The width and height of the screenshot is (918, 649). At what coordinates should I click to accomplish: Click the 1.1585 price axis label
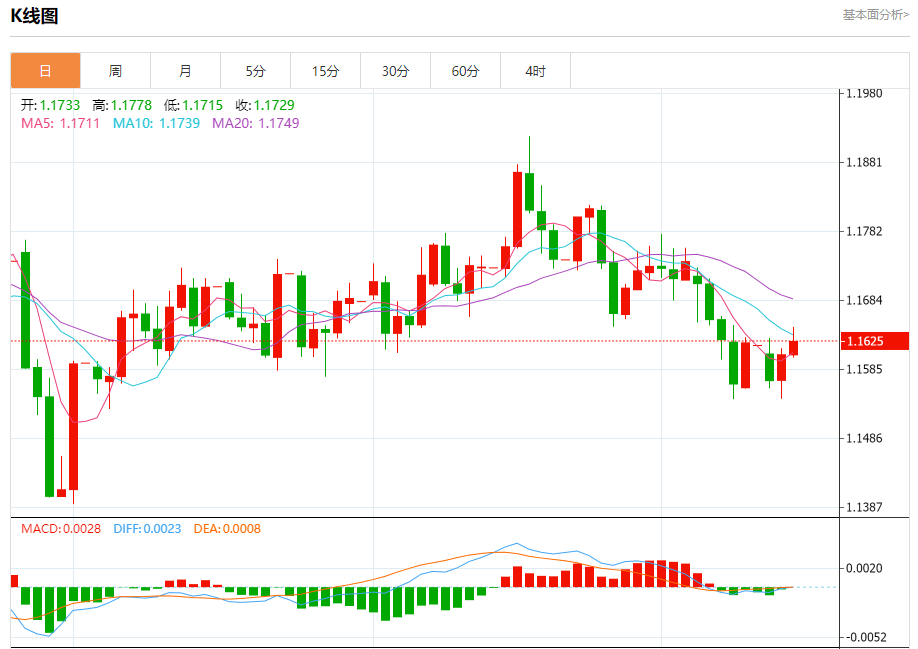[864, 369]
